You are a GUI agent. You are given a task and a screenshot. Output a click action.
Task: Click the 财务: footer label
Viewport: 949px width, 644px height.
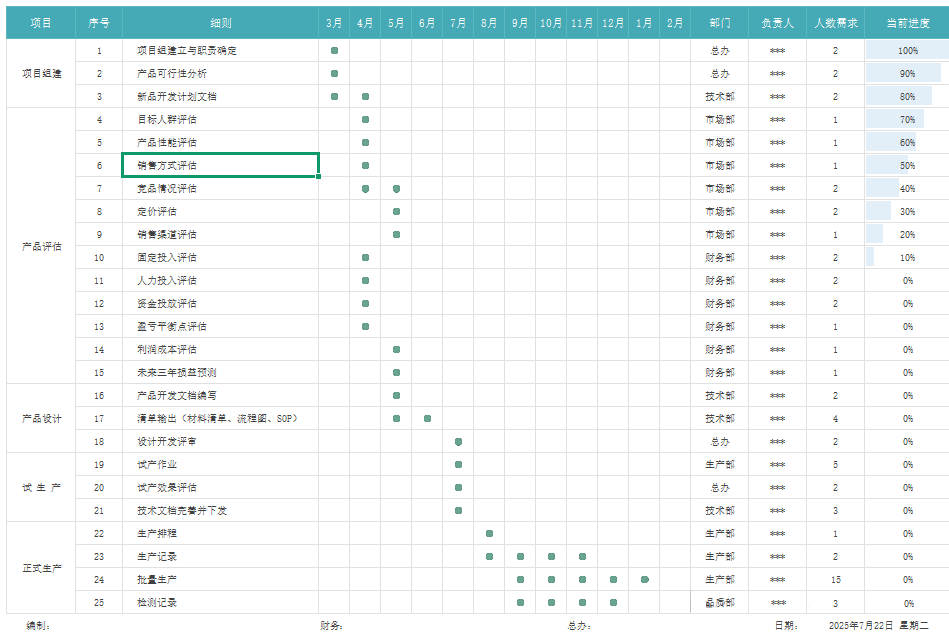pyautogui.click(x=332, y=626)
